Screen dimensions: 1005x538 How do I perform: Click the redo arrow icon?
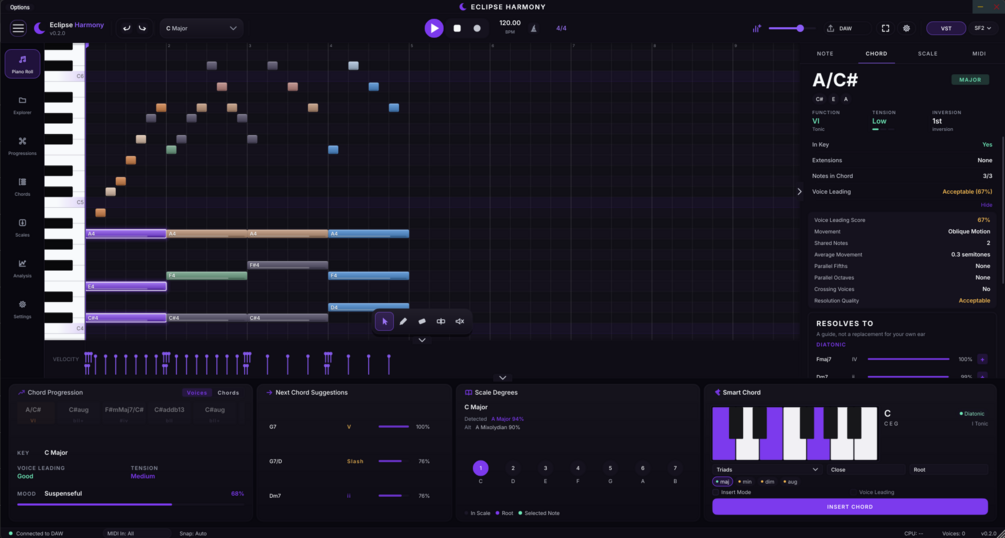[142, 28]
